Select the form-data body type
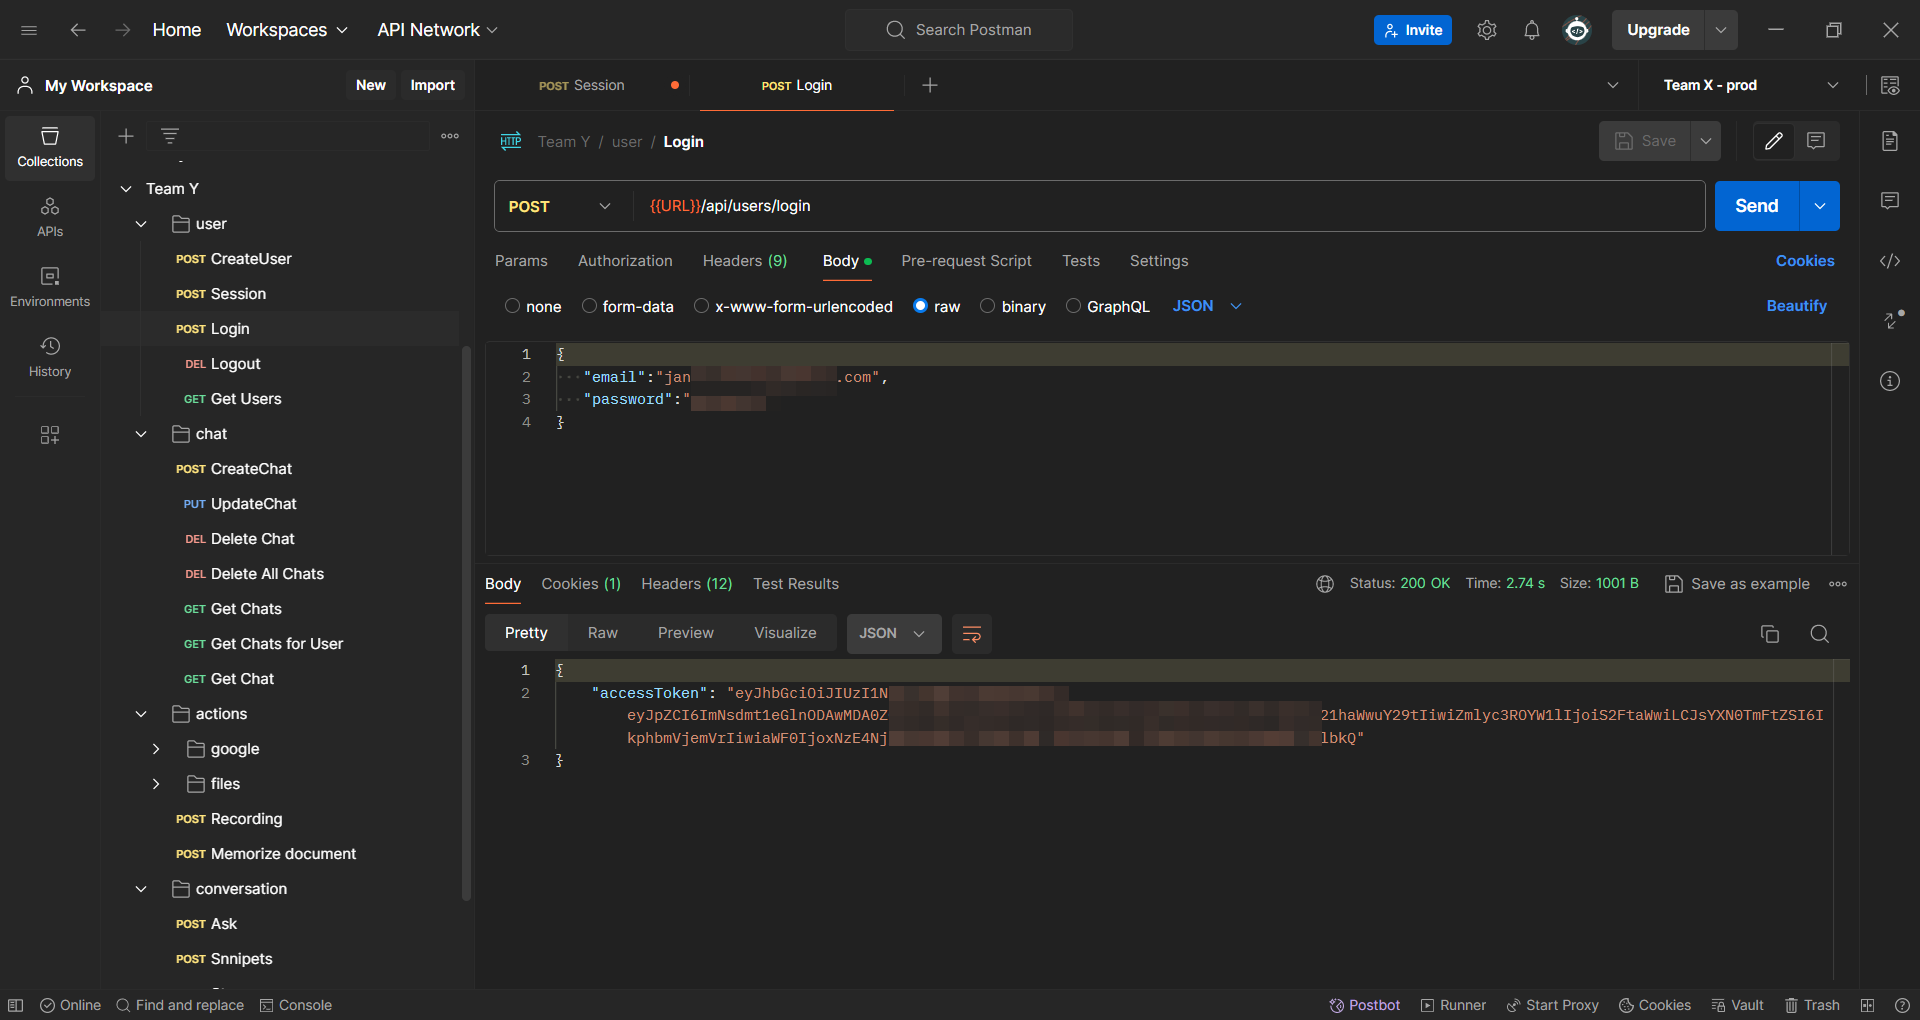Screen dimensions: 1920x1020 (x=590, y=306)
